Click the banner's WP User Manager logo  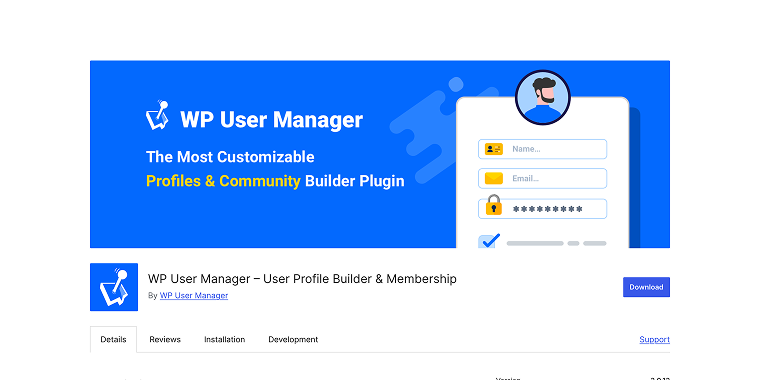click(158, 115)
